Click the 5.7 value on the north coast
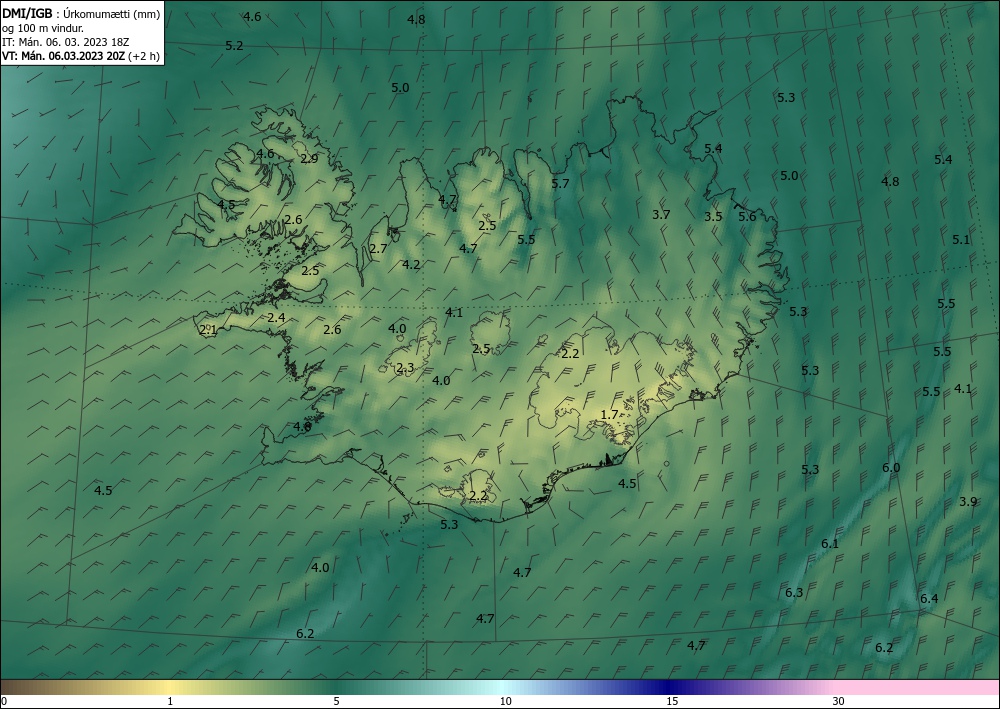Image resolution: width=1000 pixels, height=709 pixels. click(x=560, y=184)
